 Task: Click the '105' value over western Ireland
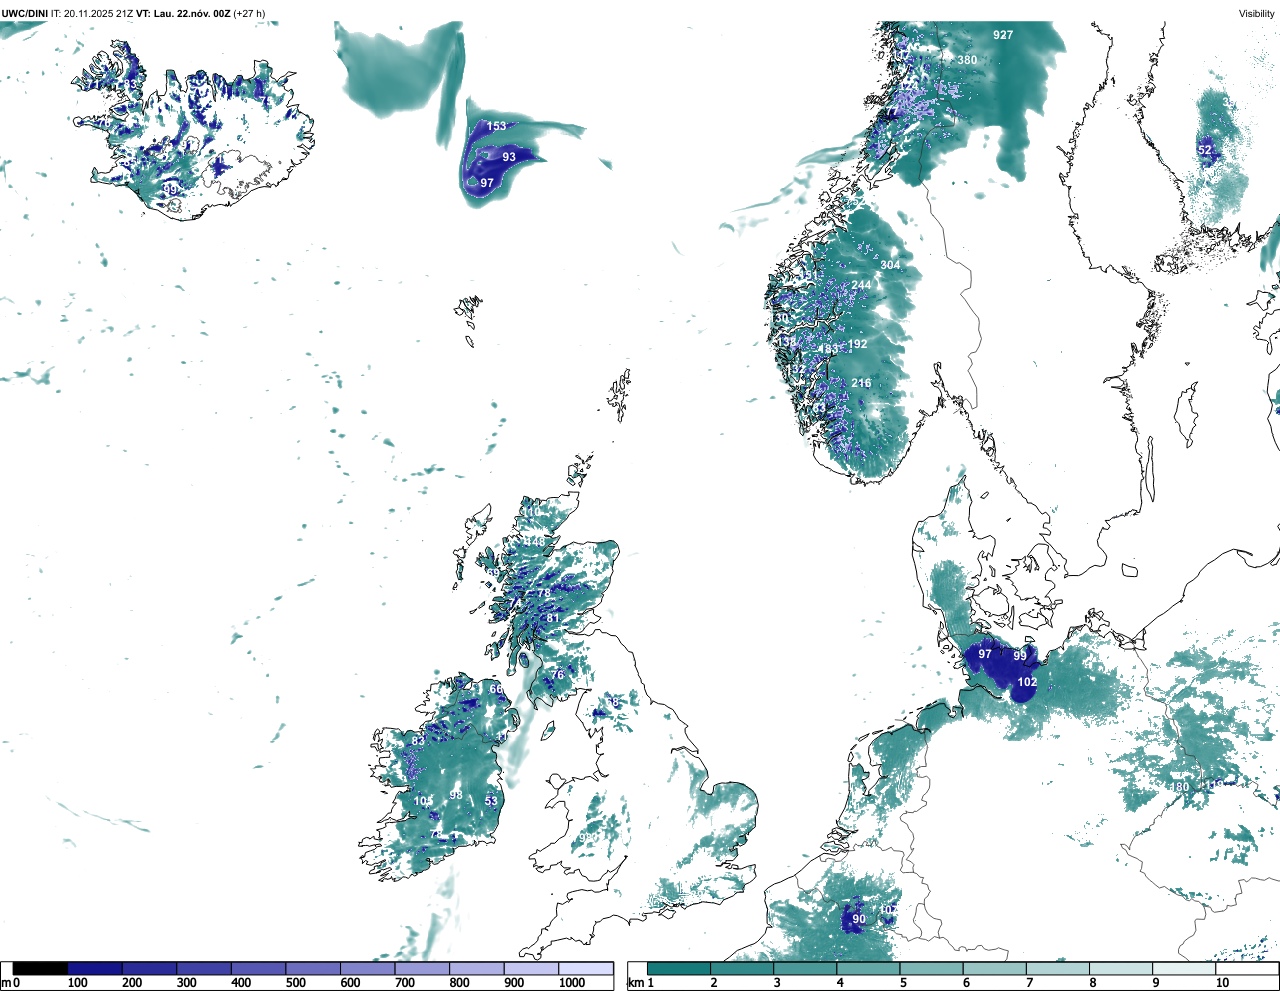423,801
